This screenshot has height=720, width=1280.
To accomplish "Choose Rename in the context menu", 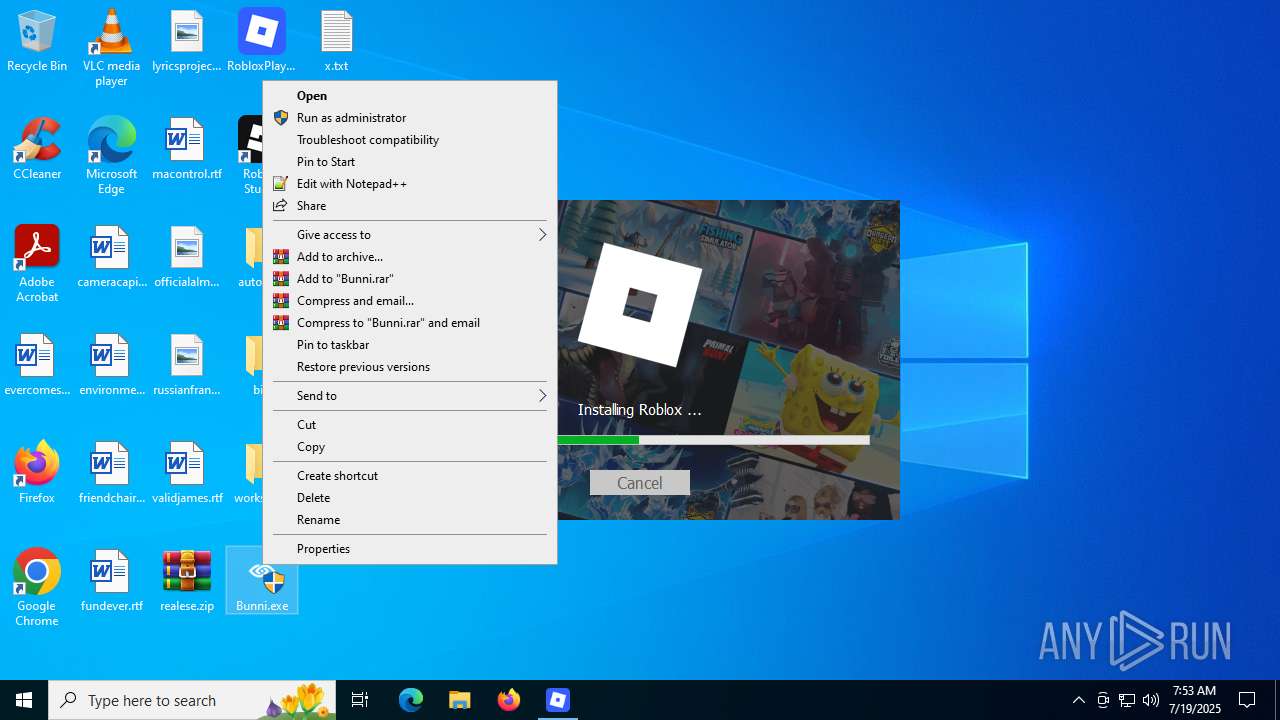I will point(410,520).
